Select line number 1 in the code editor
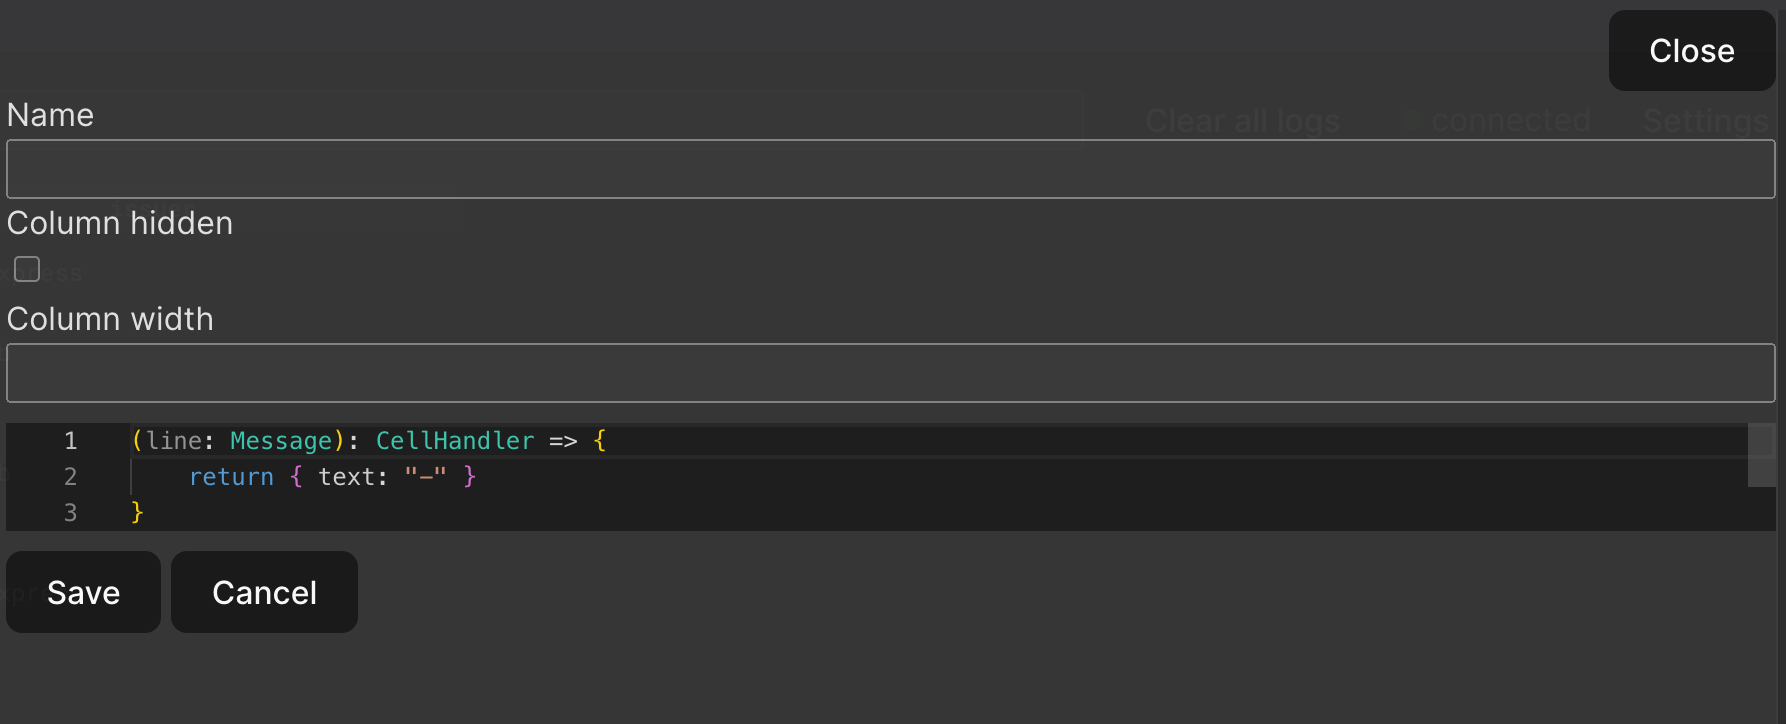The image size is (1786, 724). 70,441
